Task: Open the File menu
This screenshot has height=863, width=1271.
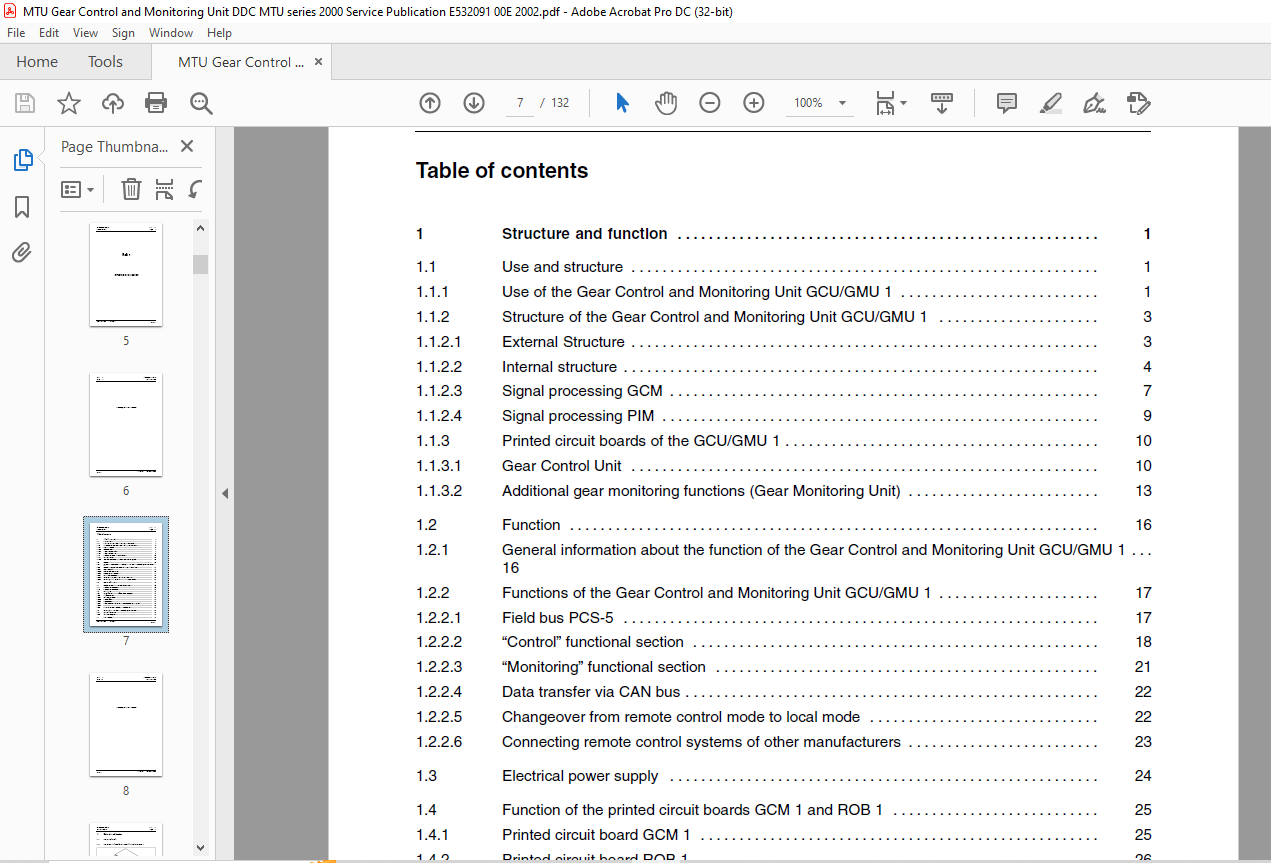Action: 16,33
